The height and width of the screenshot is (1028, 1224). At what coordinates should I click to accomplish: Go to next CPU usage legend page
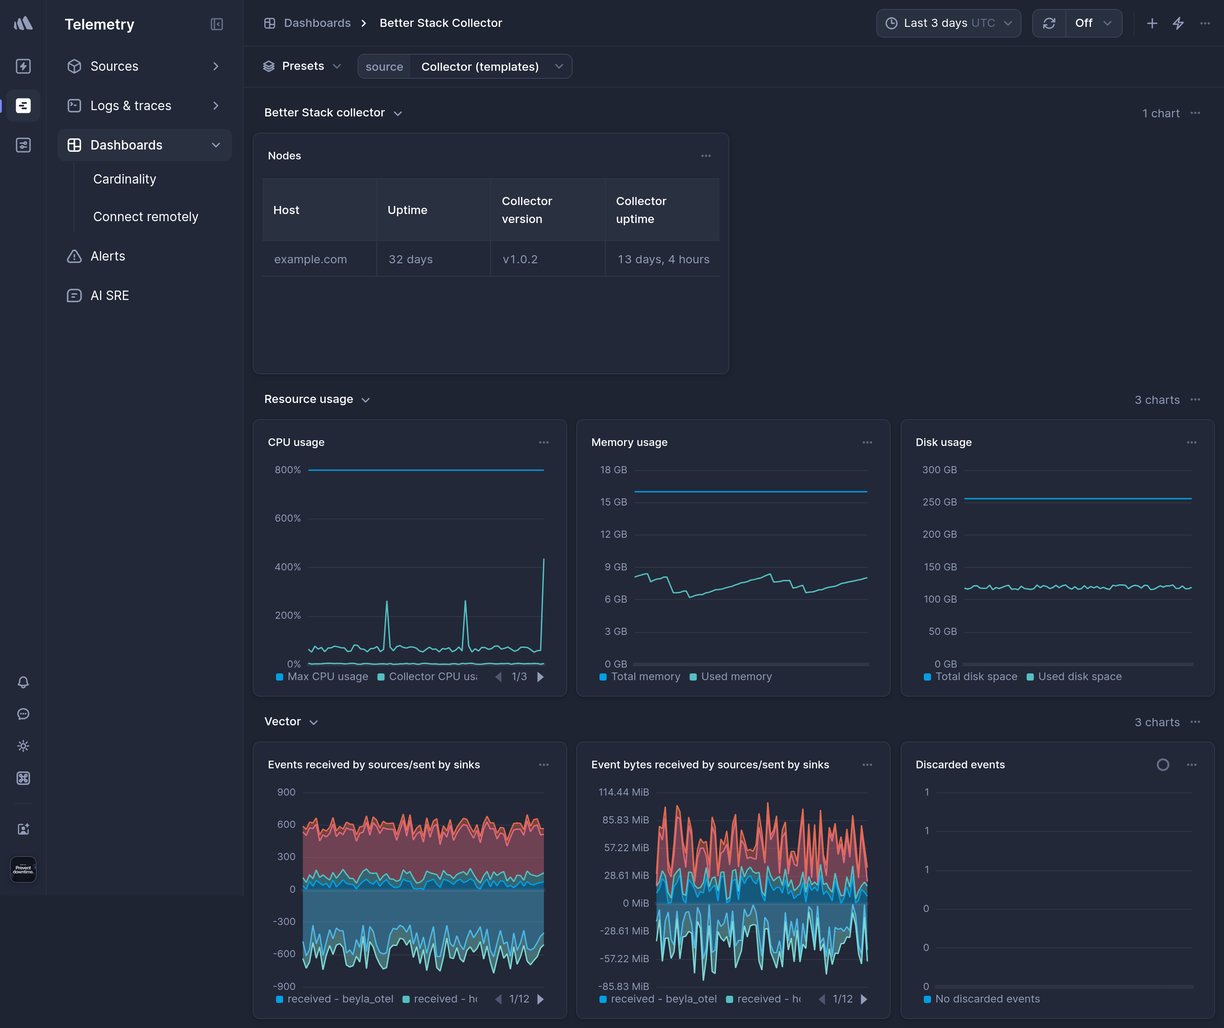click(541, 677)
